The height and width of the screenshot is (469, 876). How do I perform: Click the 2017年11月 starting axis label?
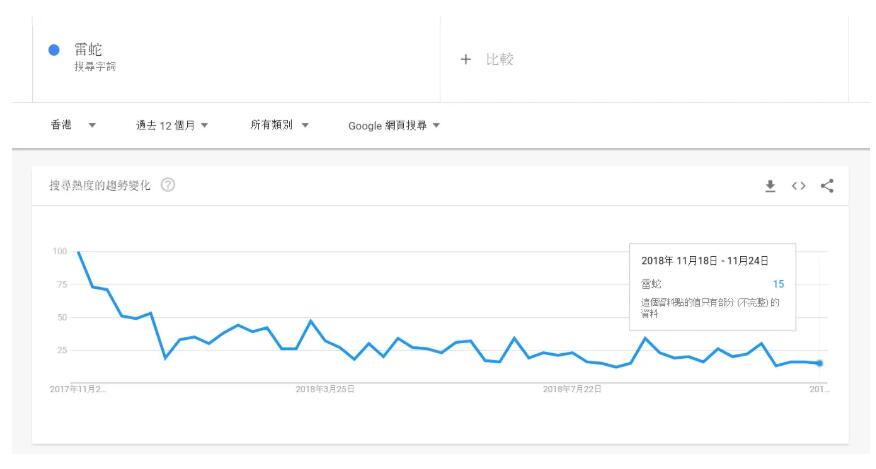click(78, 389)
